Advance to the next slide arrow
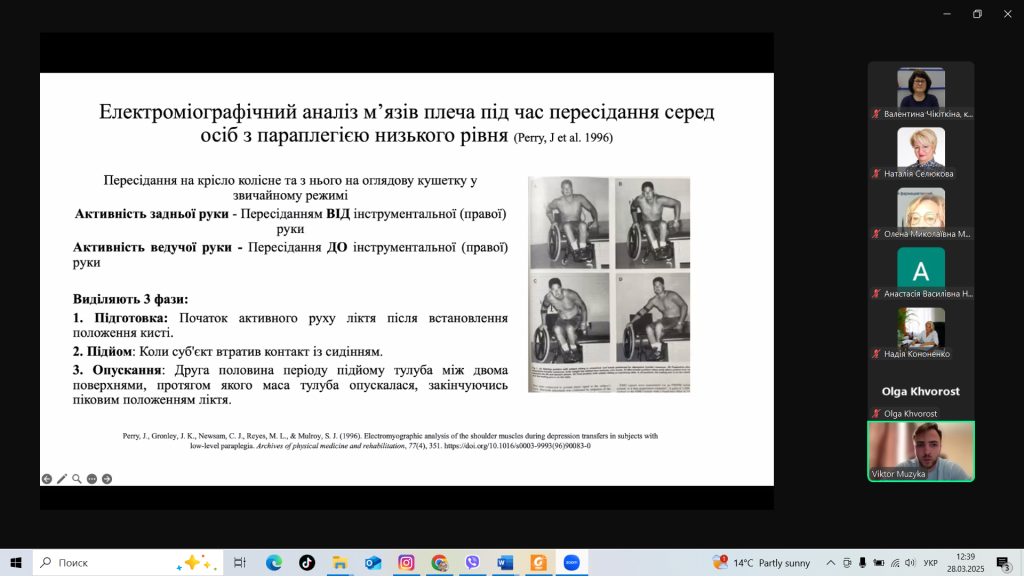 pos(107,479)
